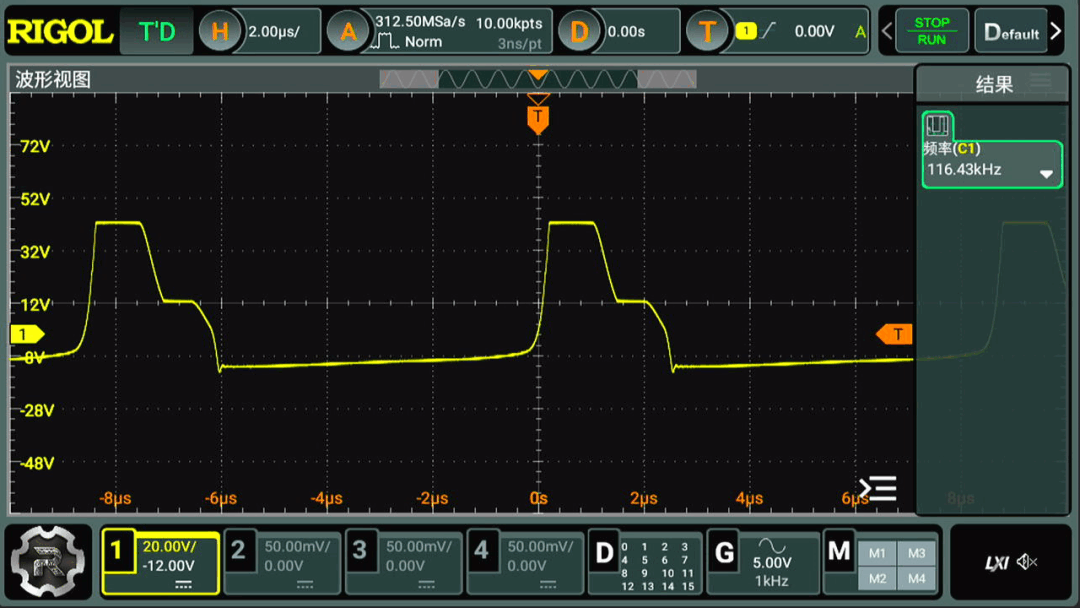The height and width of the screenshot is (608, 1080).
Task: Click the generator sine waveform icon
Action: coord(771,546)
